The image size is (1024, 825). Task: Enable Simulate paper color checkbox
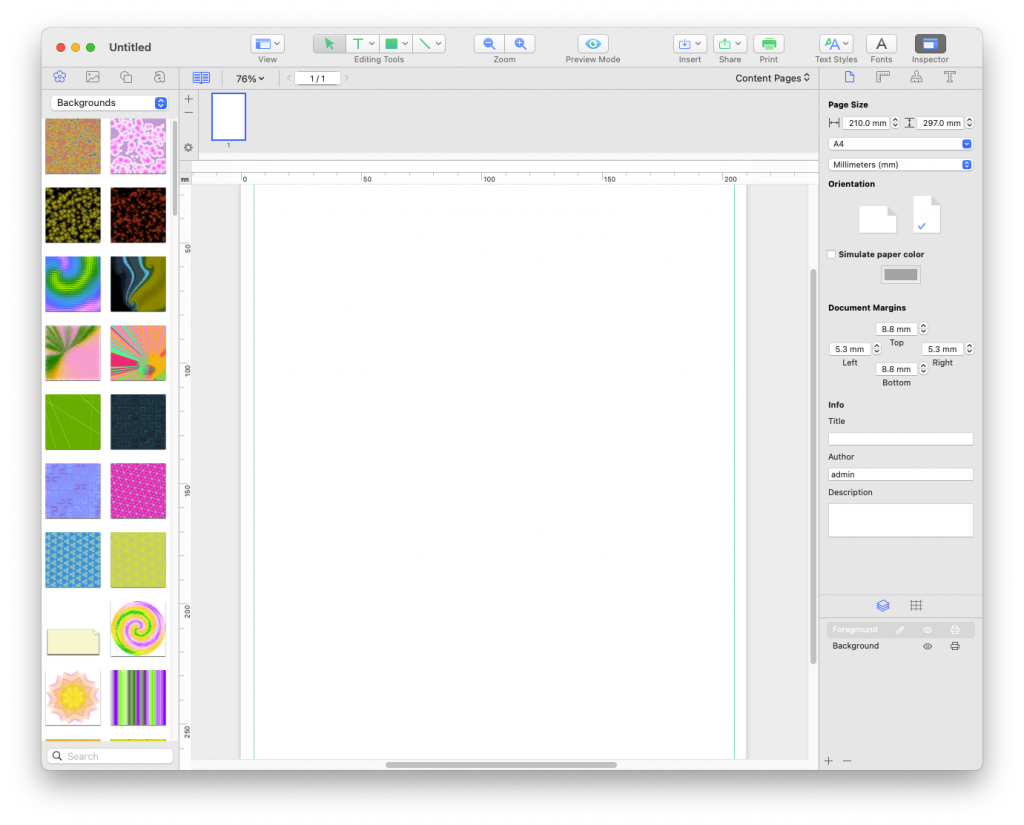coord(831,254)
